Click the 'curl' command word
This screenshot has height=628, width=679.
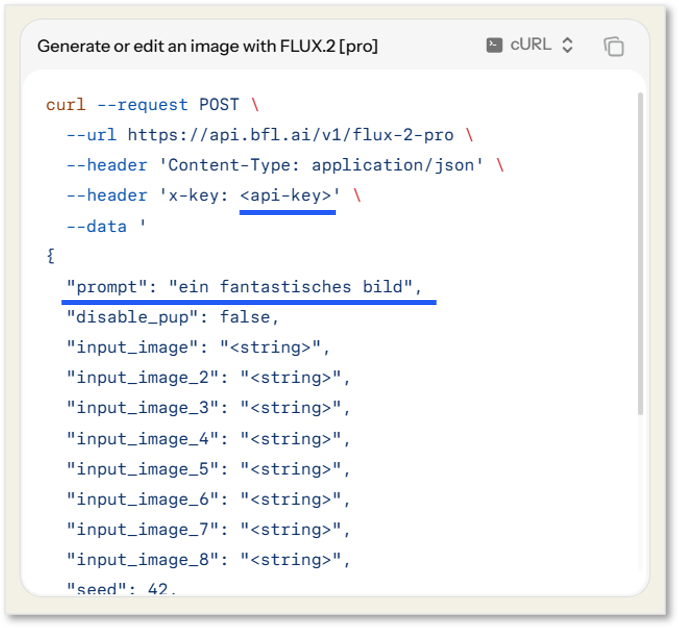[x=66, y=105]
